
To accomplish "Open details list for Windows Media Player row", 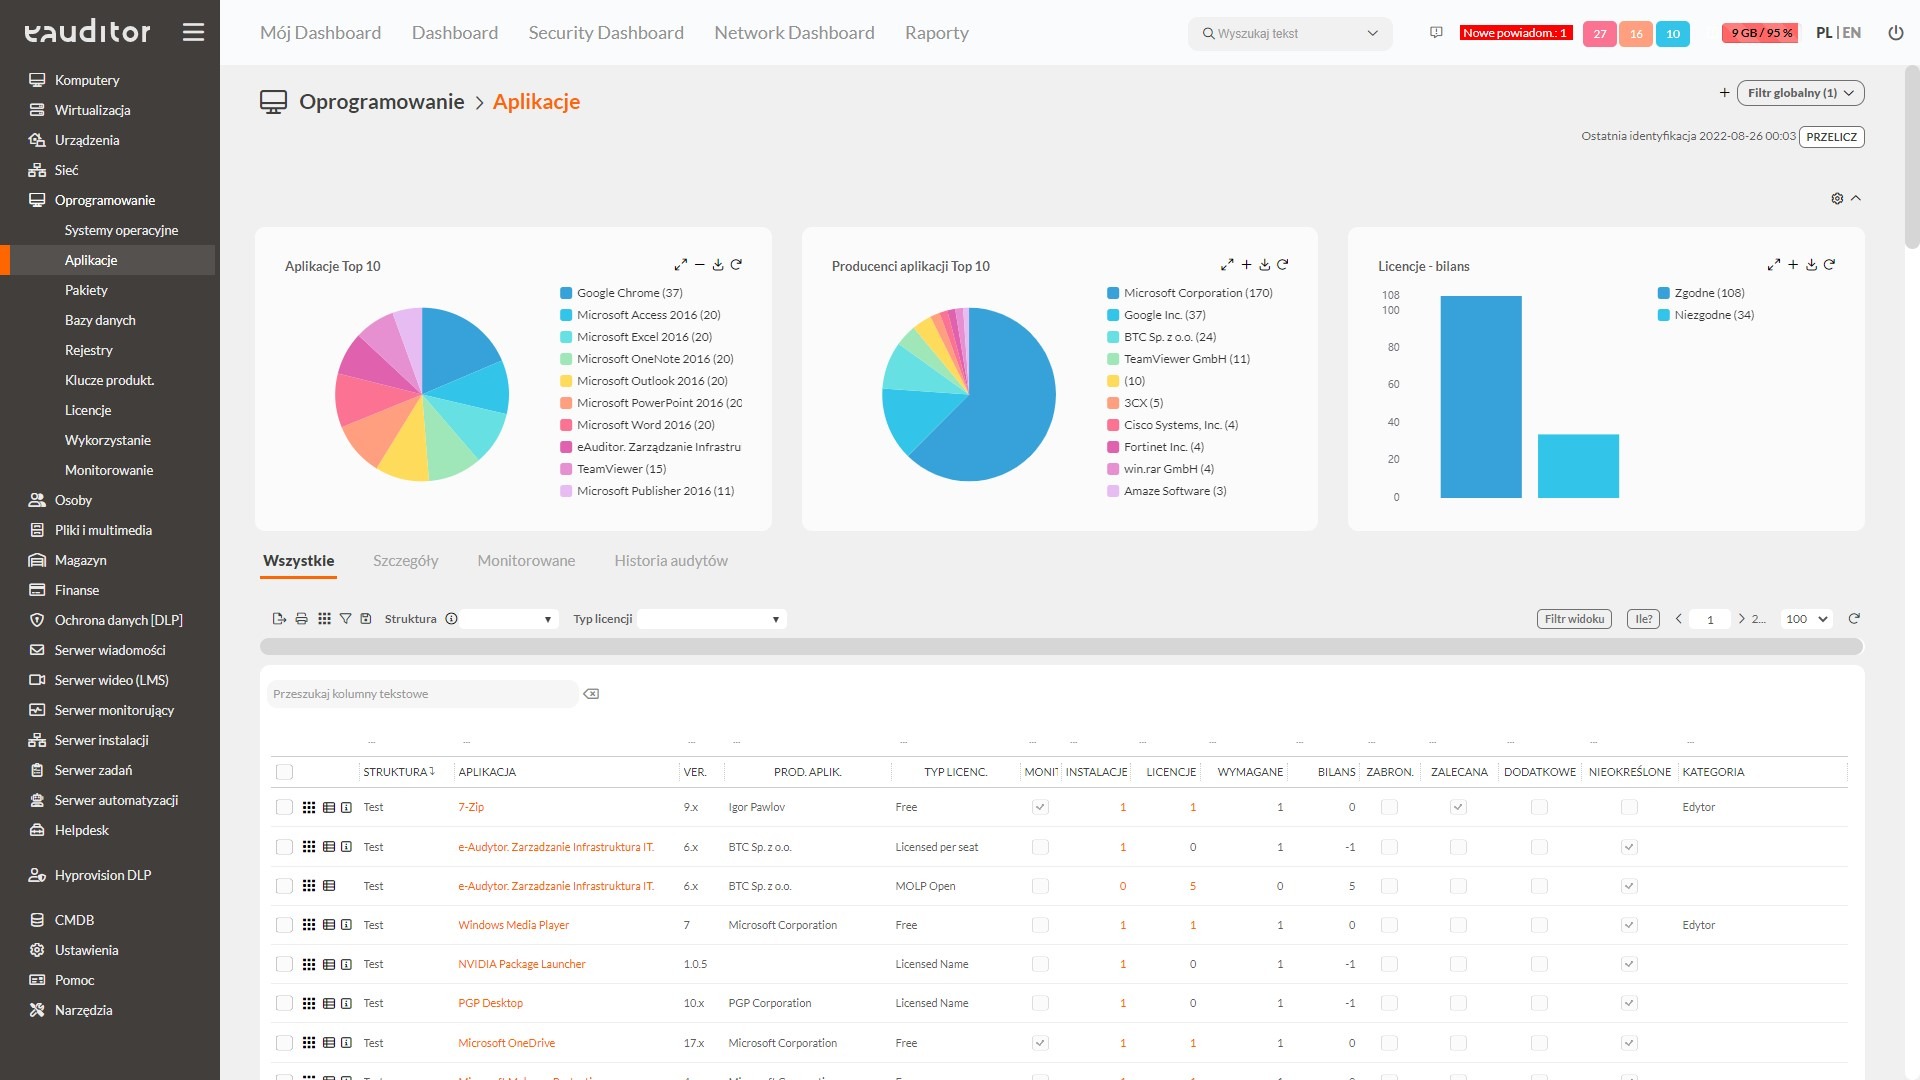I will tap(329, 925).
